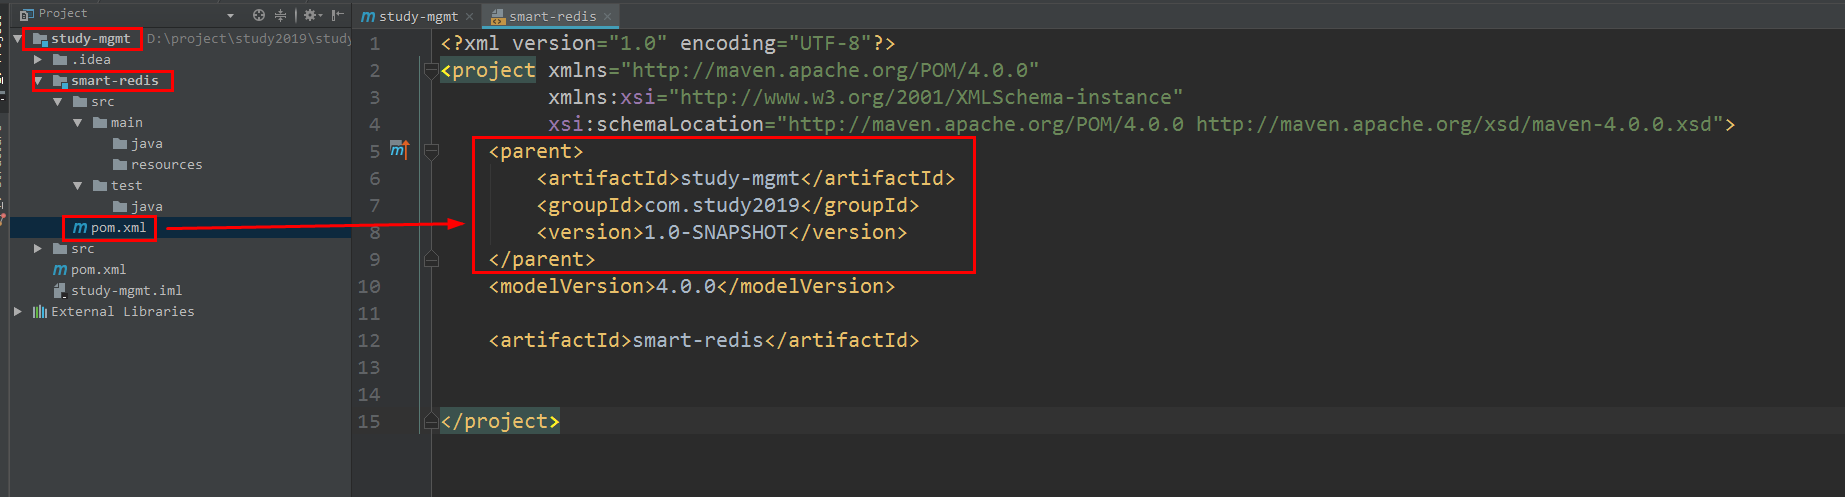The height and width of the screenshot is (497, 1845).
Task: Switch to the smart-redis editor tab
Action: pyautogui.click(x=552, y=16)
